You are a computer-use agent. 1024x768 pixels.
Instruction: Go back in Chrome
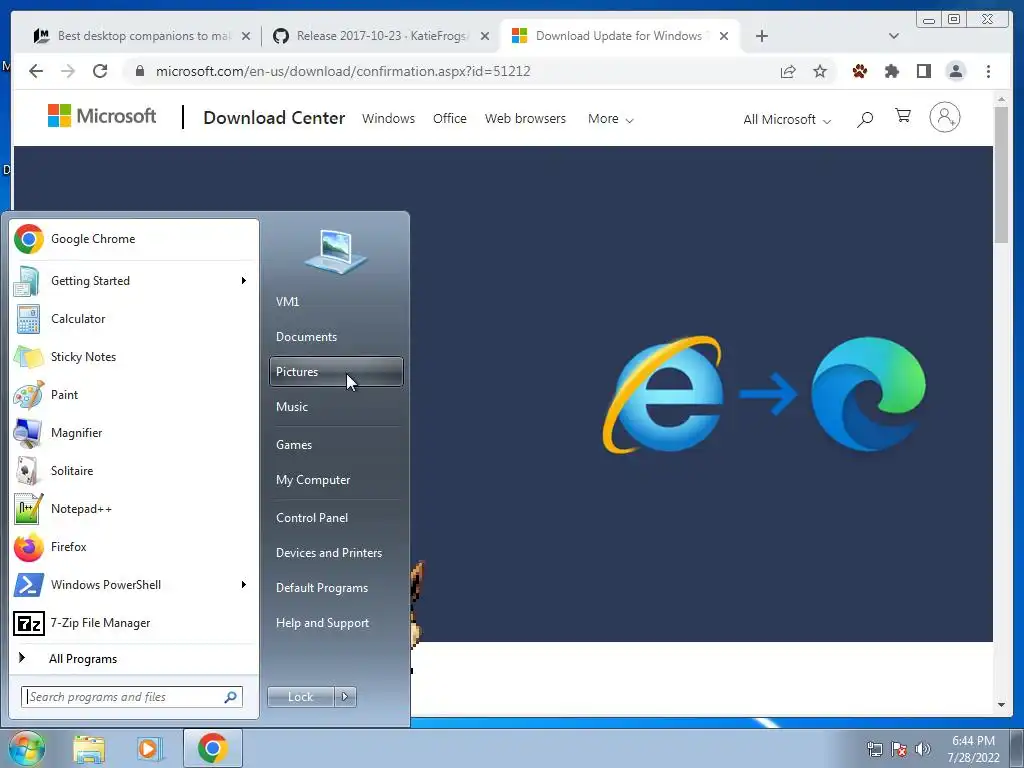pyautogui.click(x=36, y=71)
